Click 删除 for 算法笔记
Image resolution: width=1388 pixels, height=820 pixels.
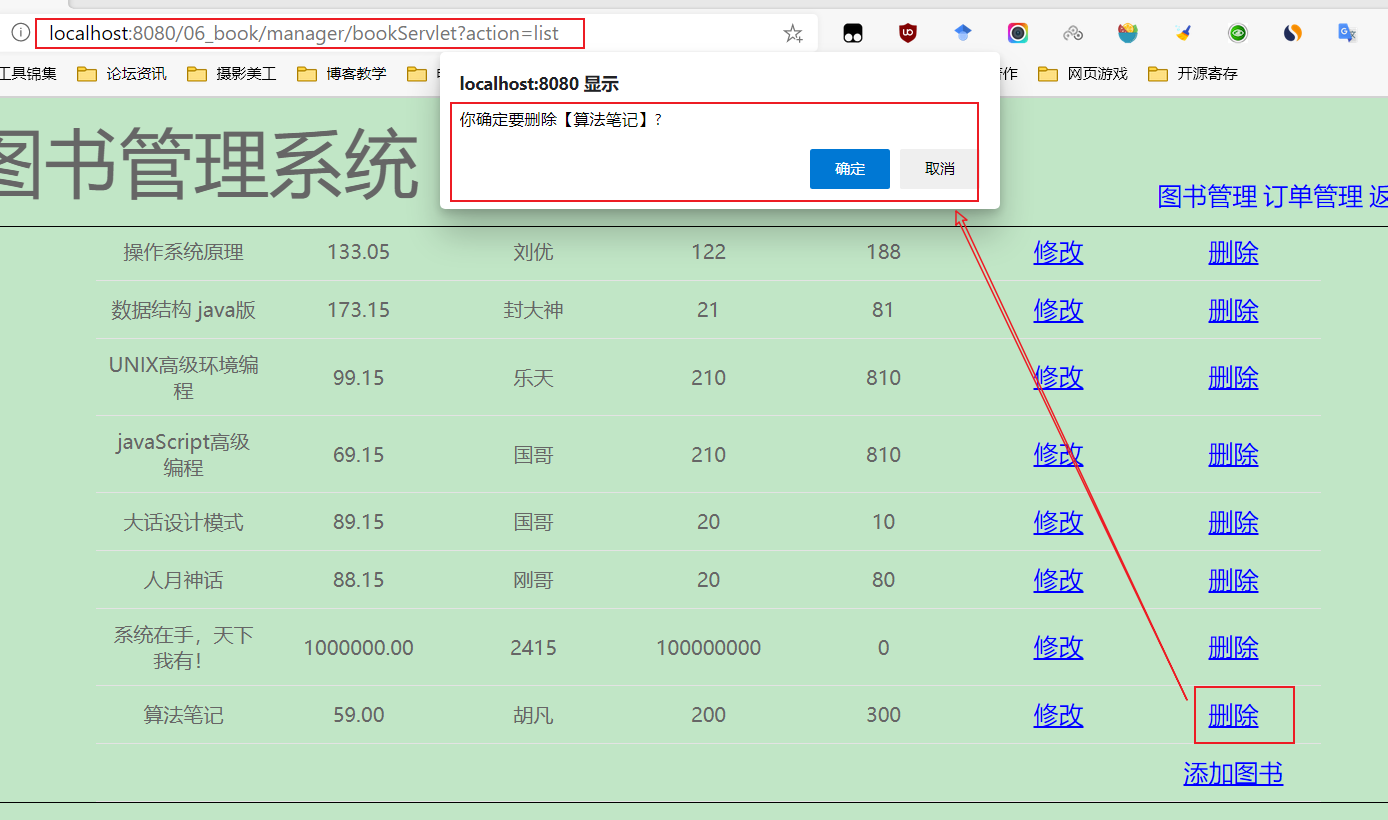(1233, 715)
